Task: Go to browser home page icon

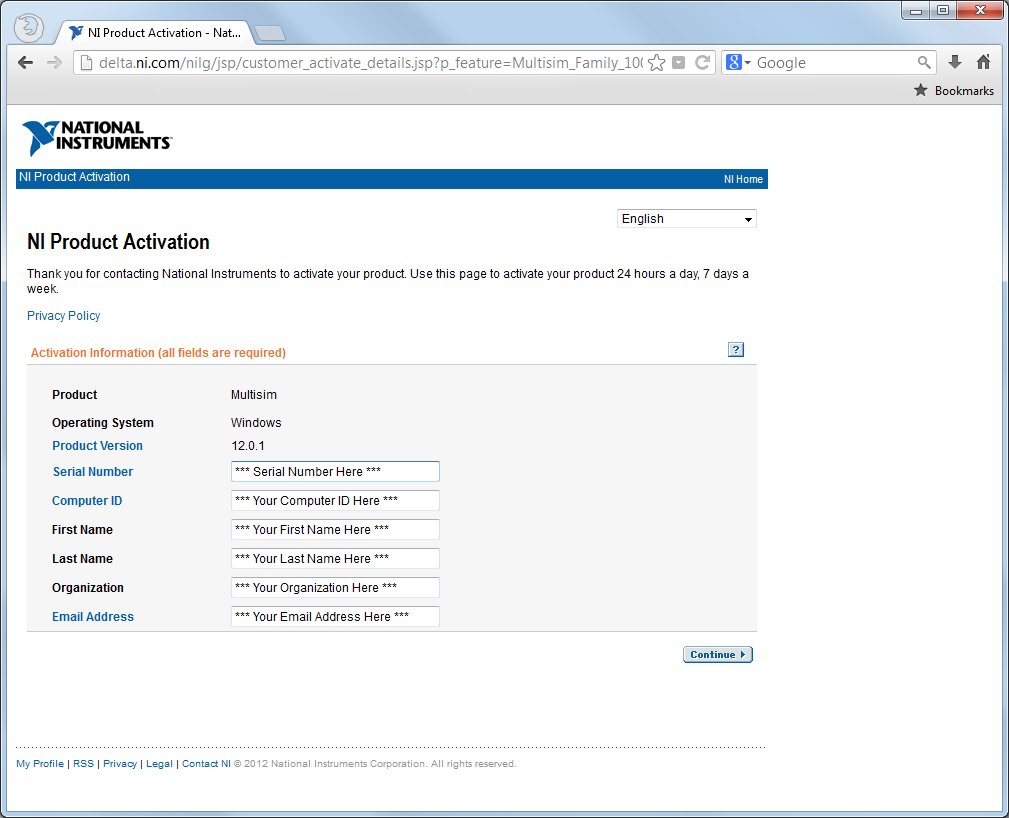Action: coord(983,63)
